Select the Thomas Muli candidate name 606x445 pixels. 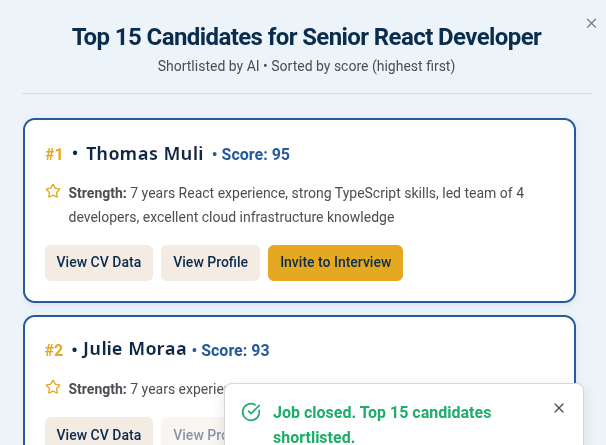(145, 154)
